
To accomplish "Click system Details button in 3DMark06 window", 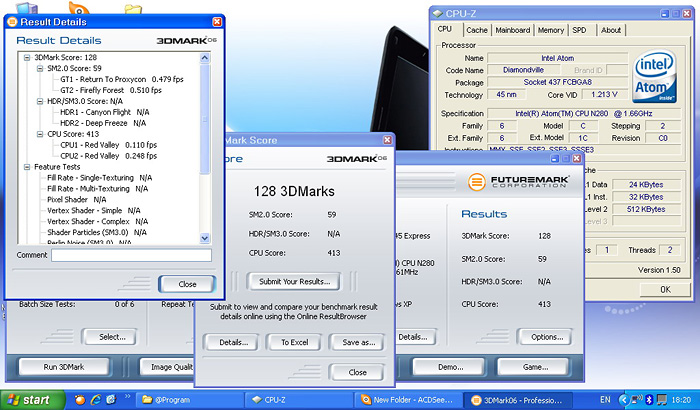I will [414, 337].
